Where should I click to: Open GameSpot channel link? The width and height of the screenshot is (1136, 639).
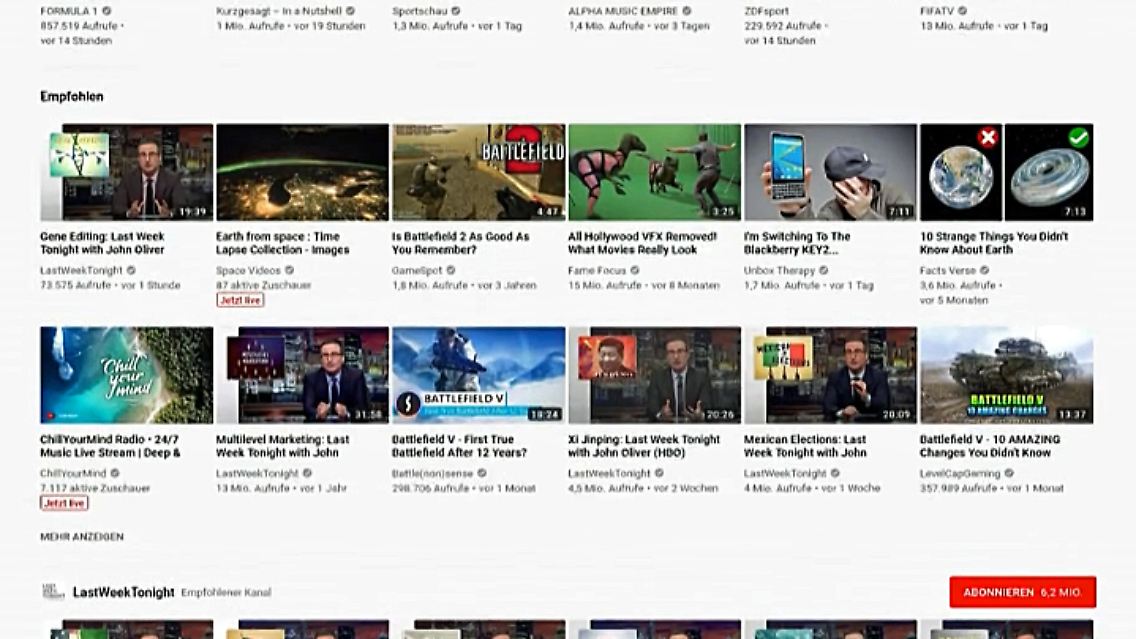click(417, 270)
